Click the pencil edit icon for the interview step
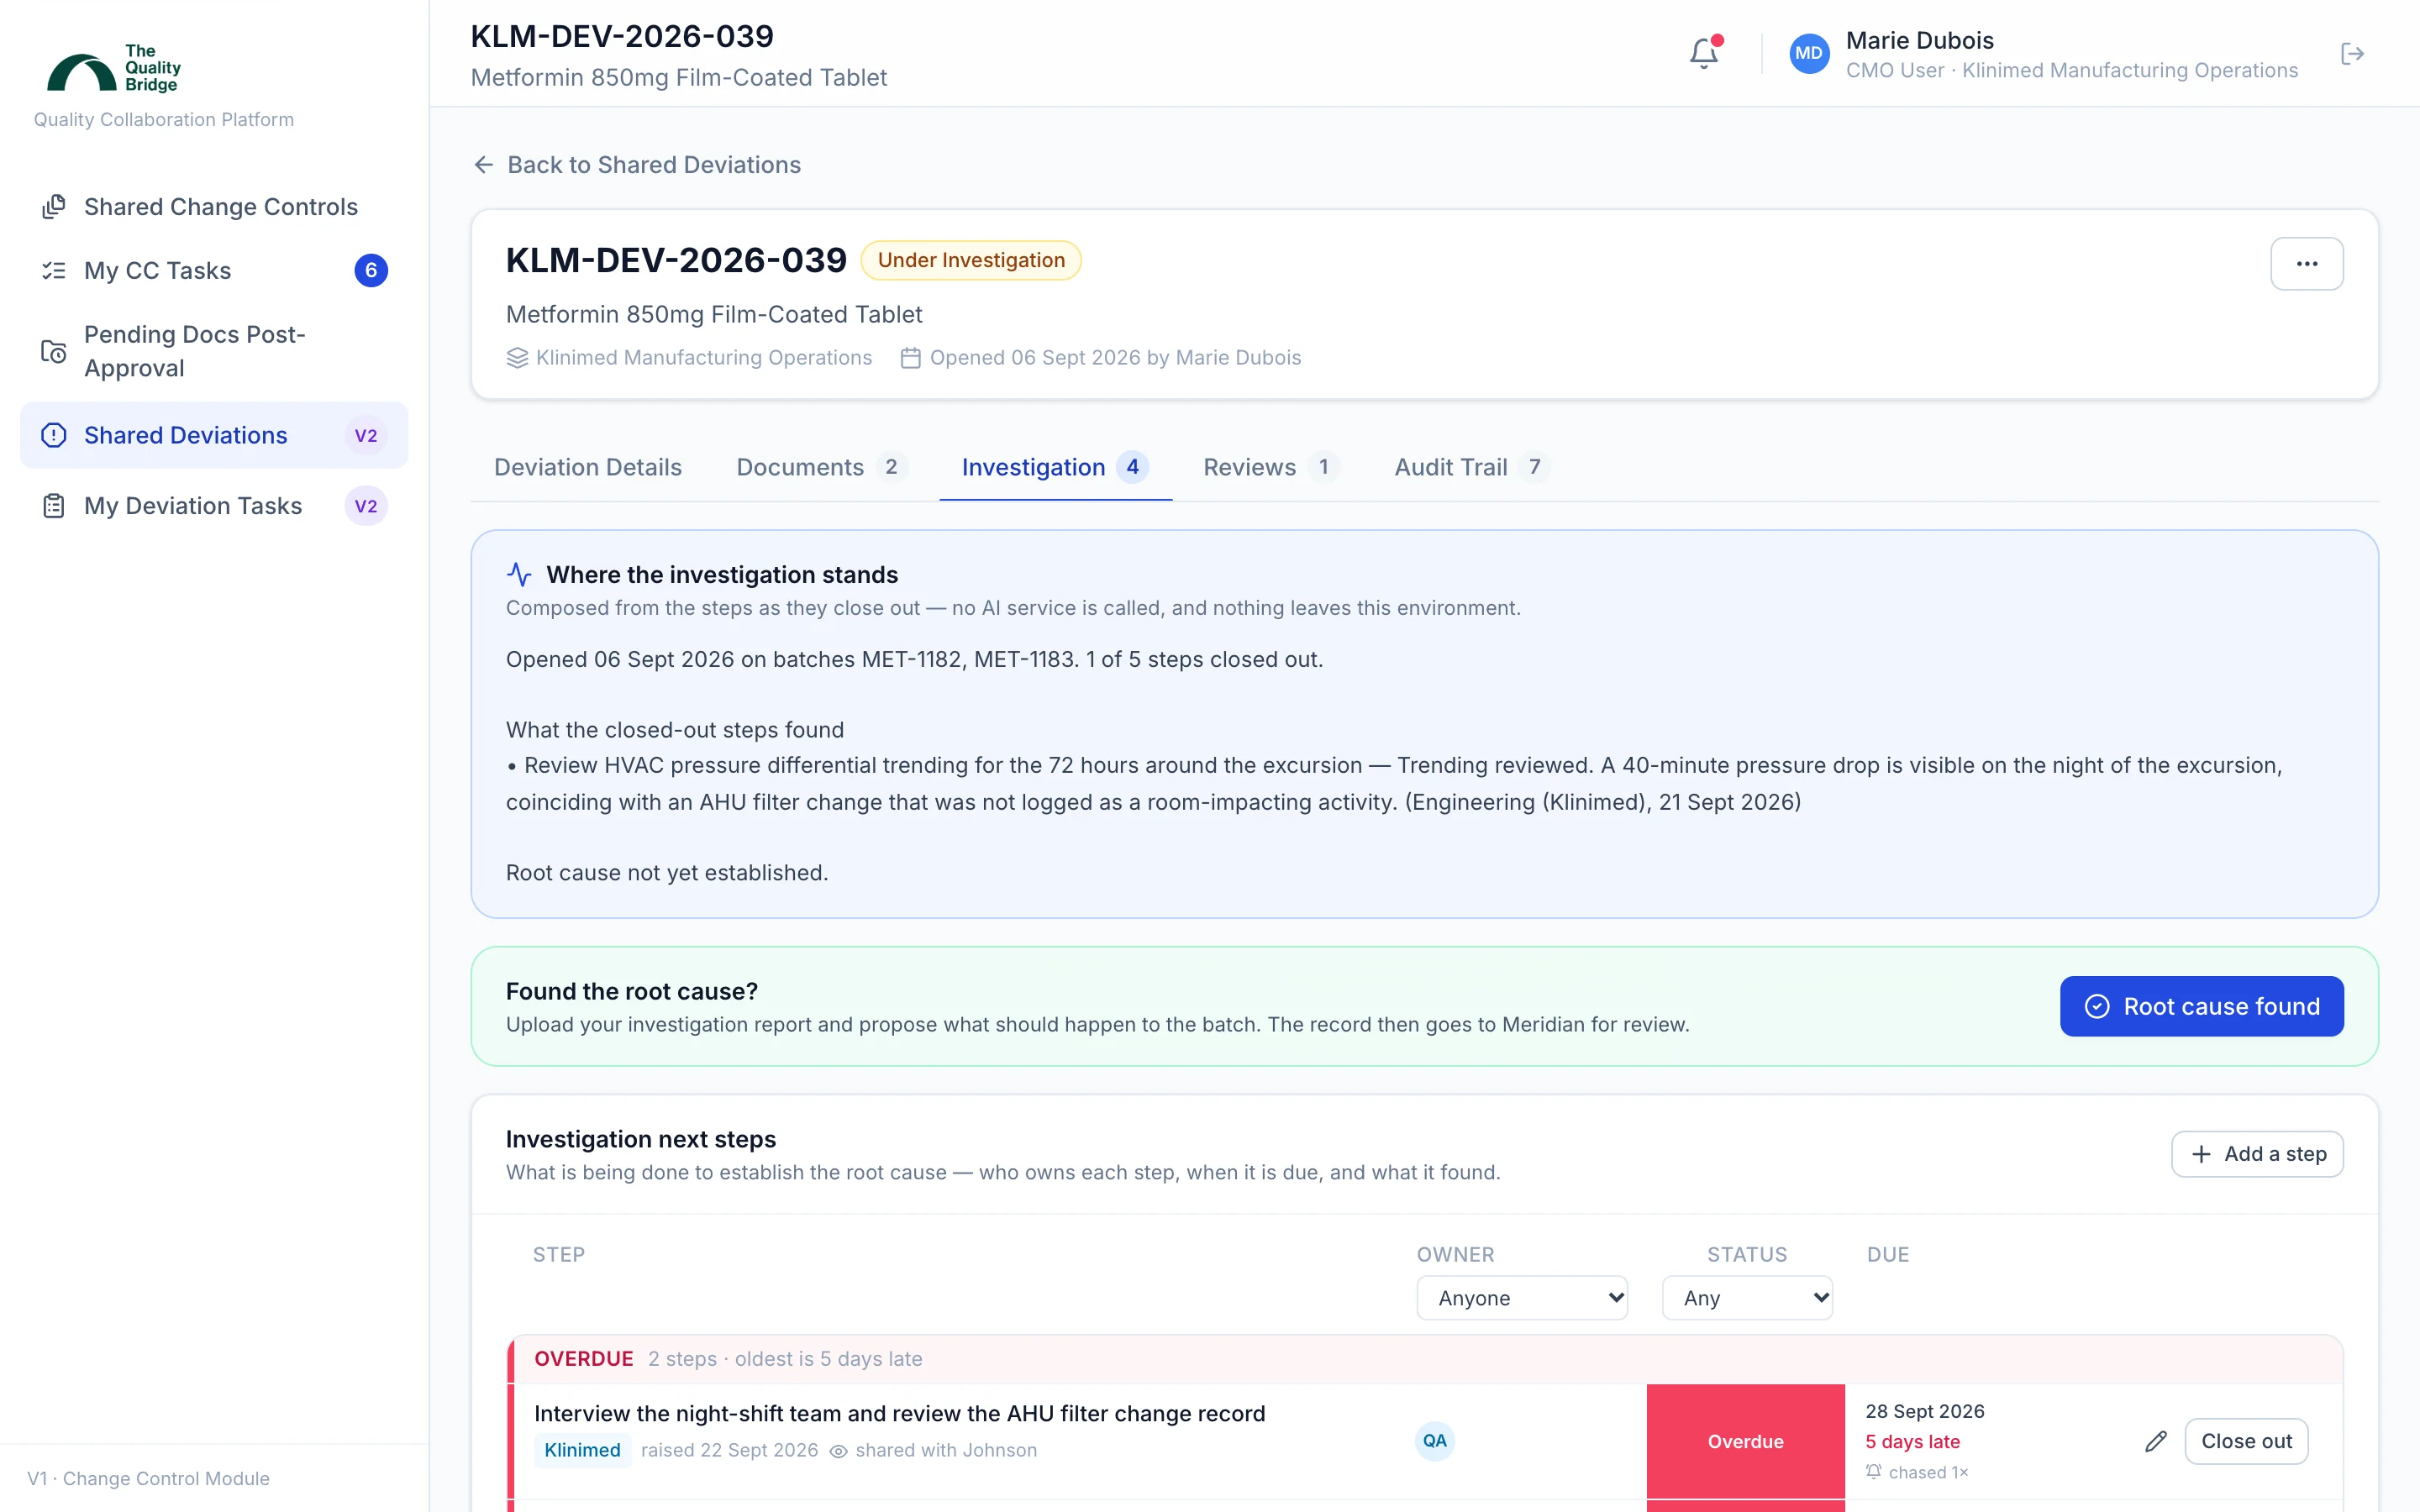The height and width of the screenshot is (1512, 2420). 2156,1441
